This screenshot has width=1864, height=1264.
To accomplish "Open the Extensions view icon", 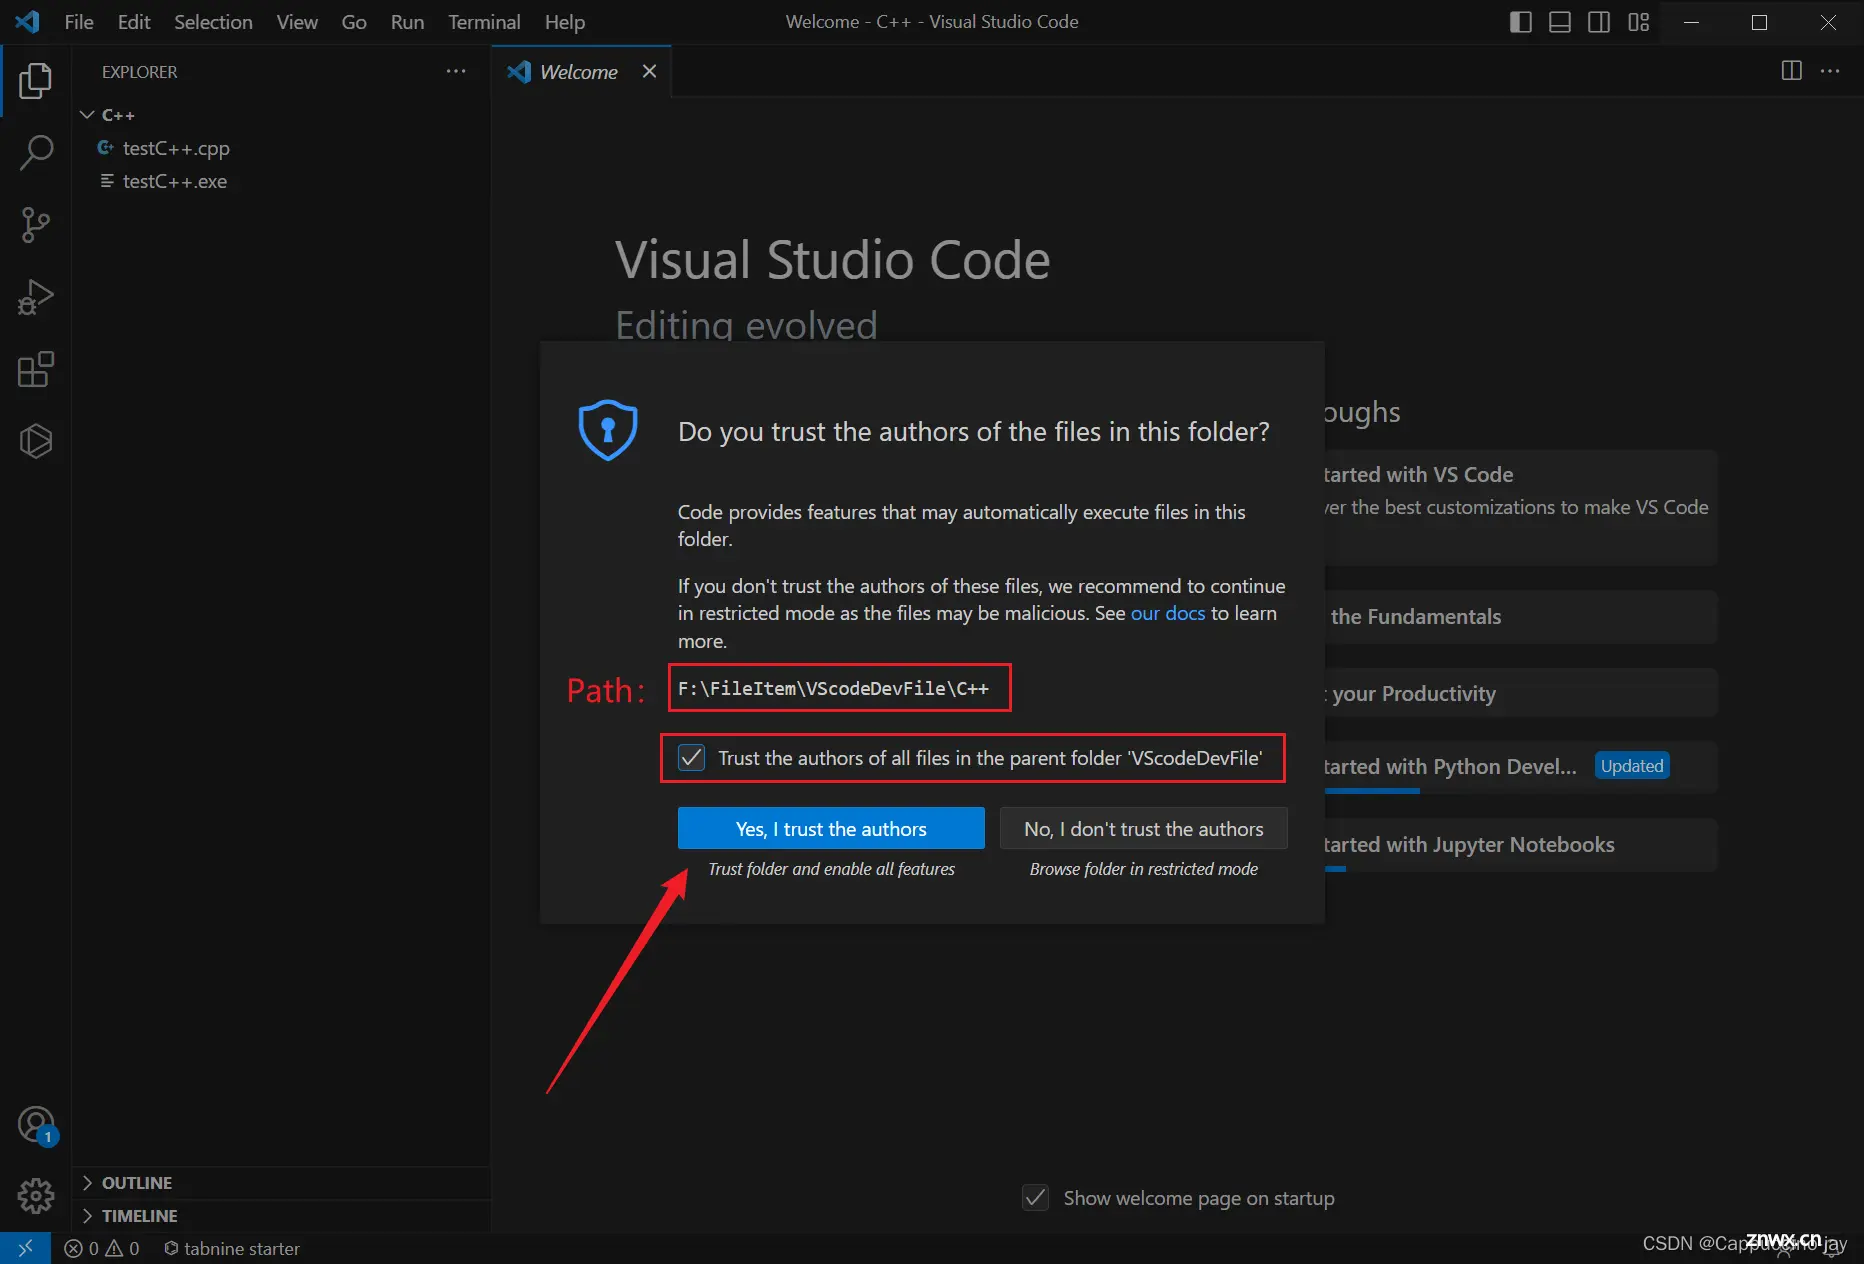I will pyautogui.click(x=35, y=369).
